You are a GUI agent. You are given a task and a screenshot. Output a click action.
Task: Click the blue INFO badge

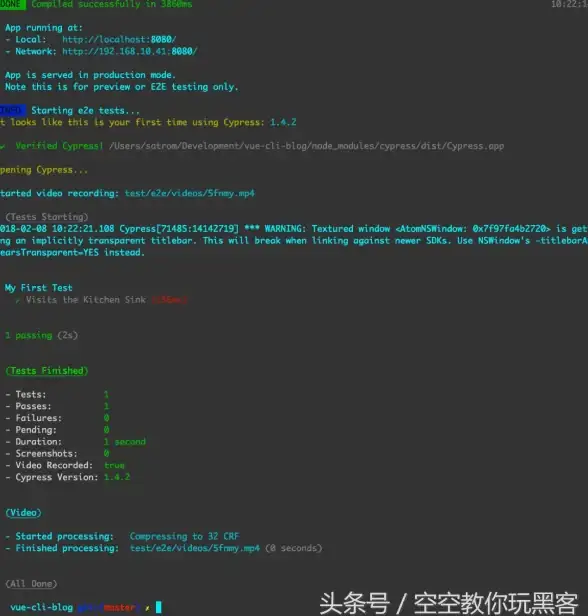(x=12, y=110)
